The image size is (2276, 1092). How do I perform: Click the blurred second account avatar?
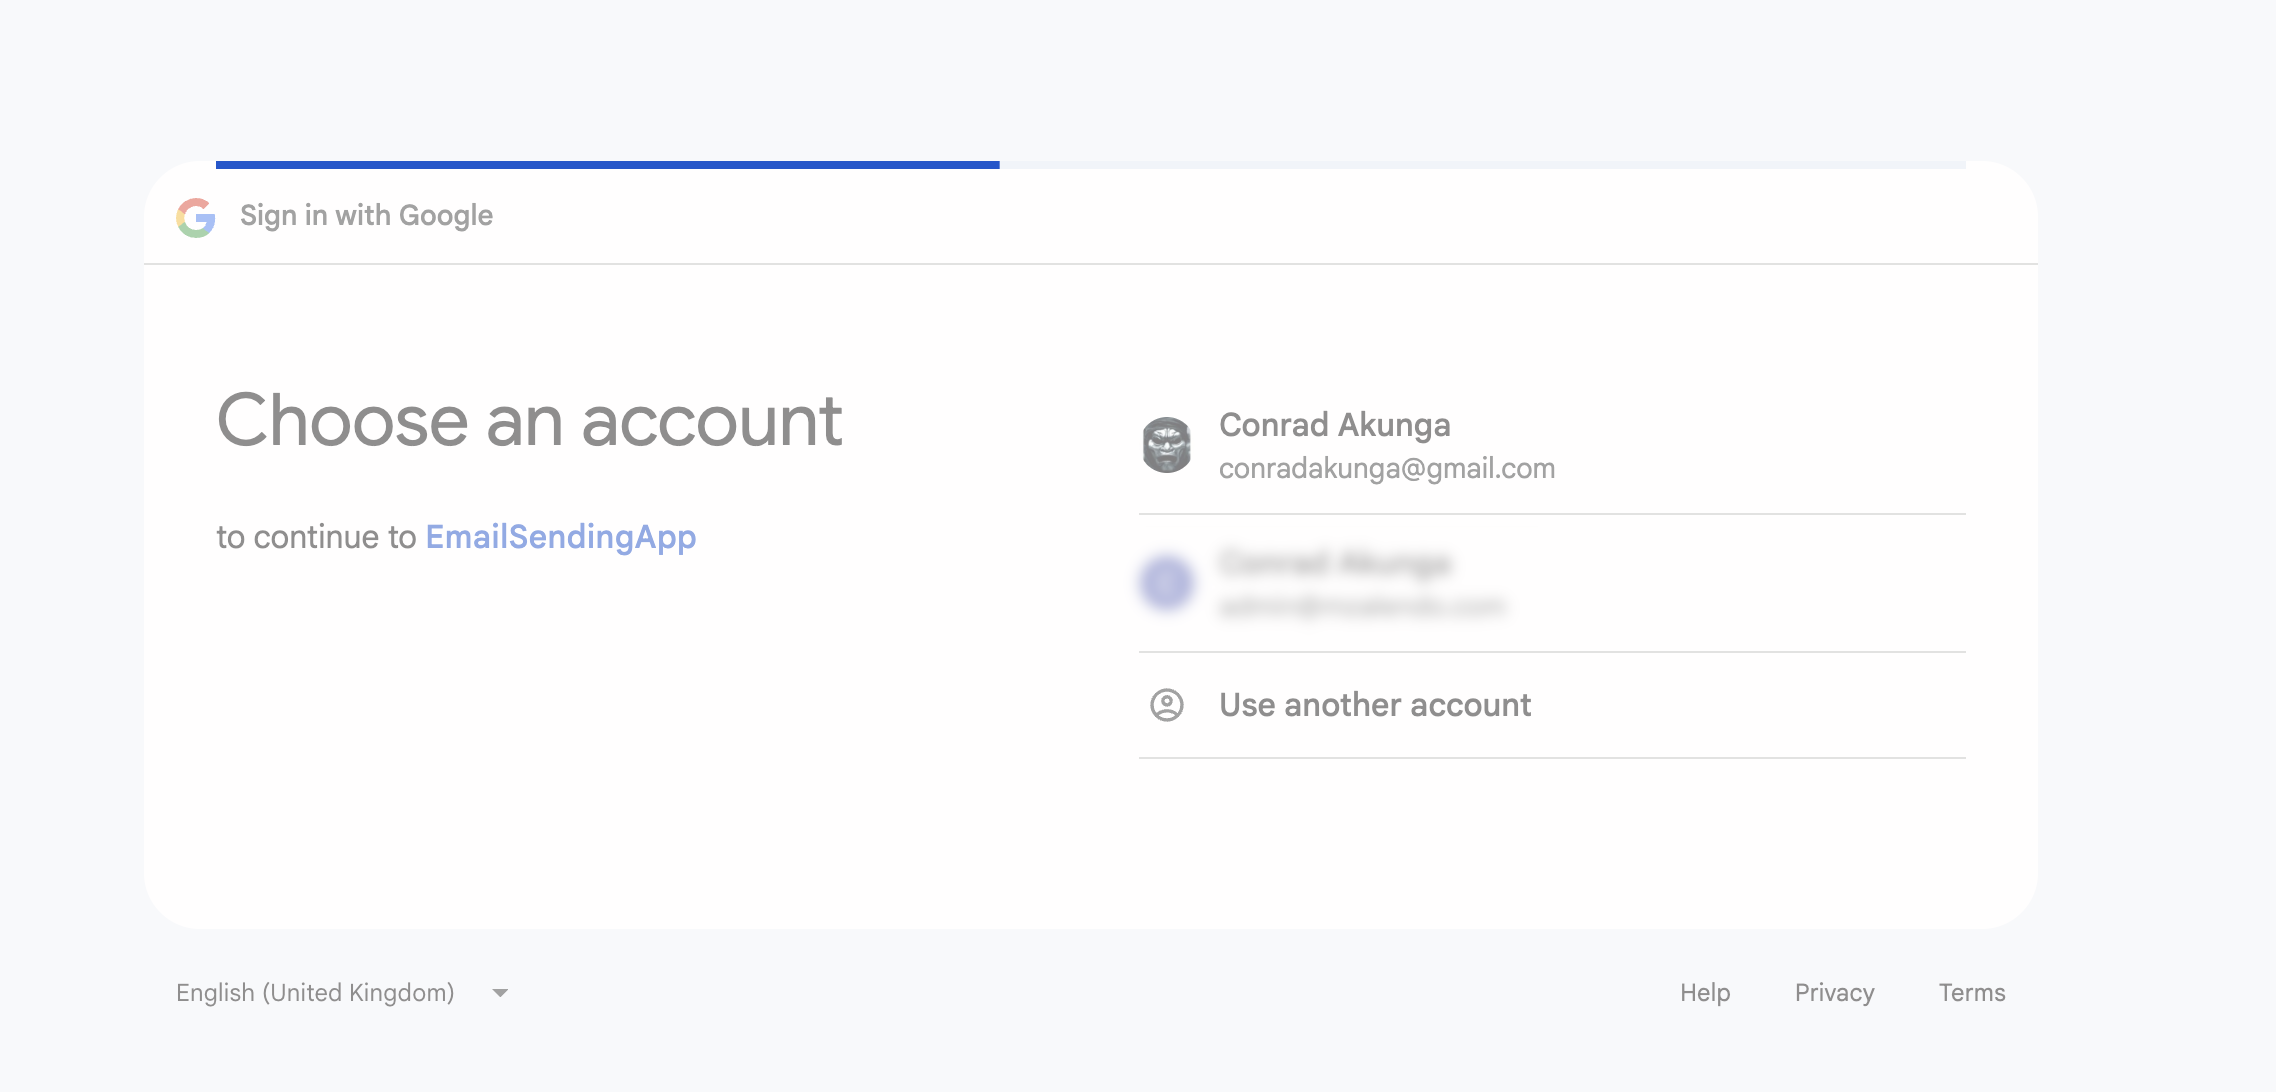click(1166, 583)
